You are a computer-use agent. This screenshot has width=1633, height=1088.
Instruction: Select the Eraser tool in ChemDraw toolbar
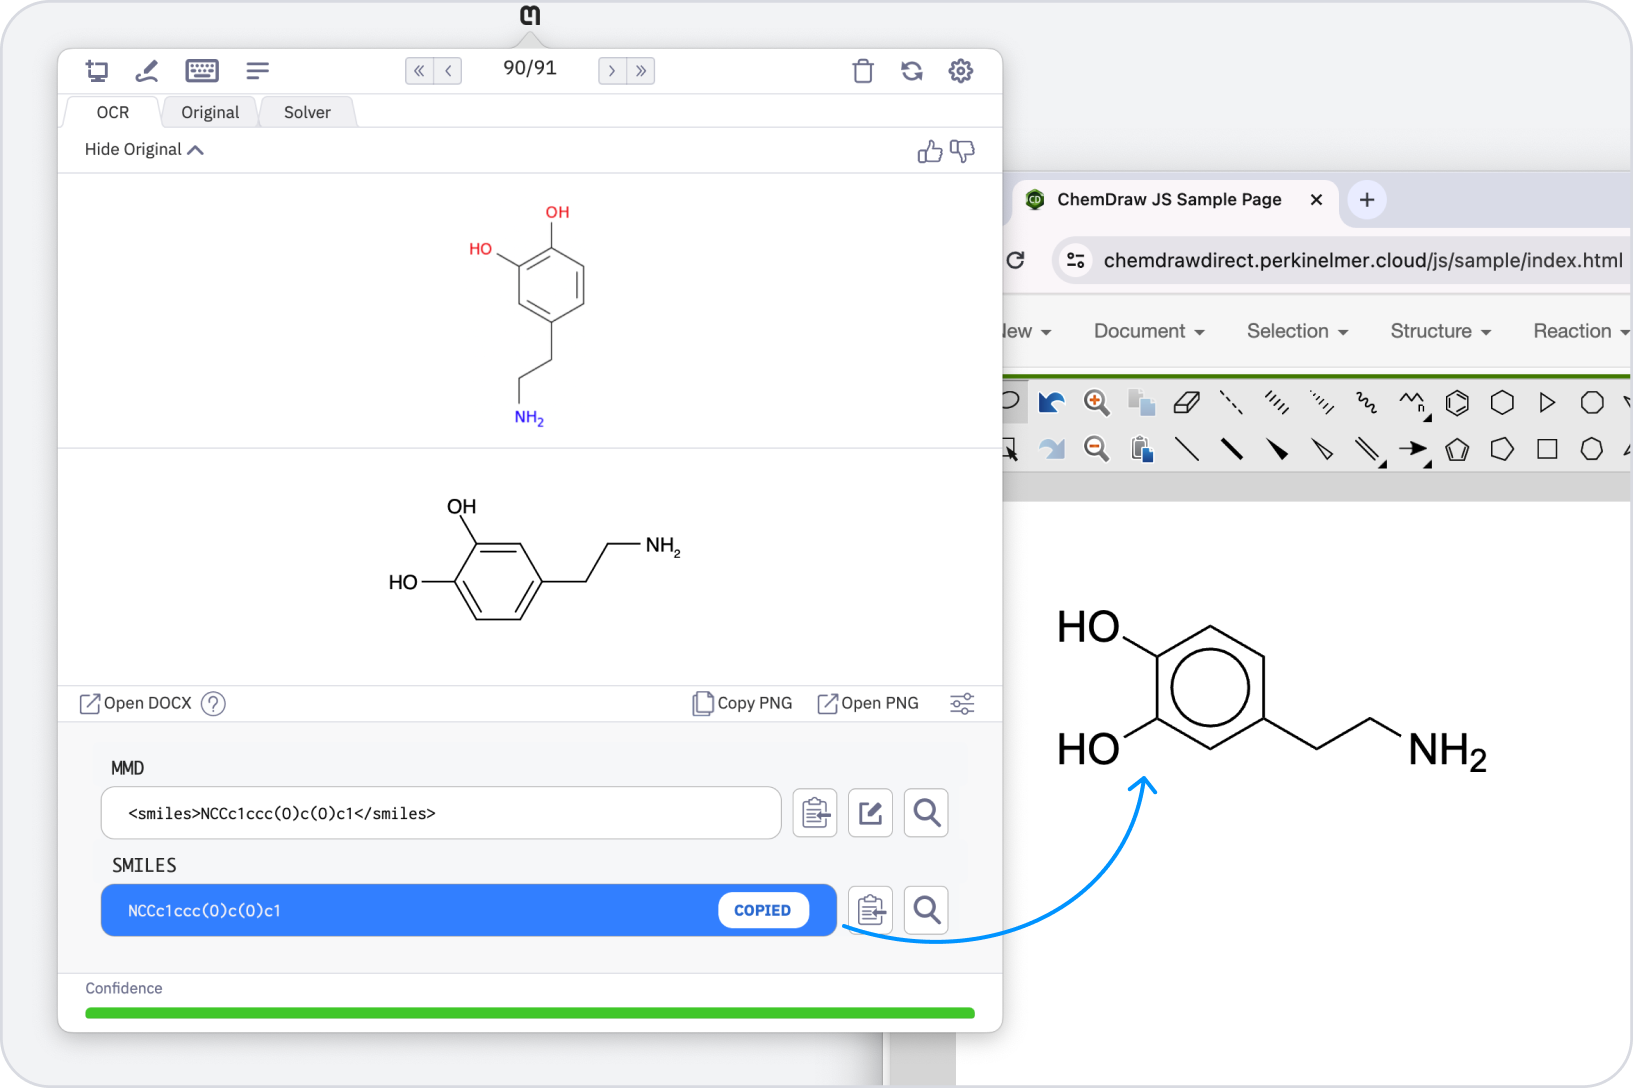1188,402
